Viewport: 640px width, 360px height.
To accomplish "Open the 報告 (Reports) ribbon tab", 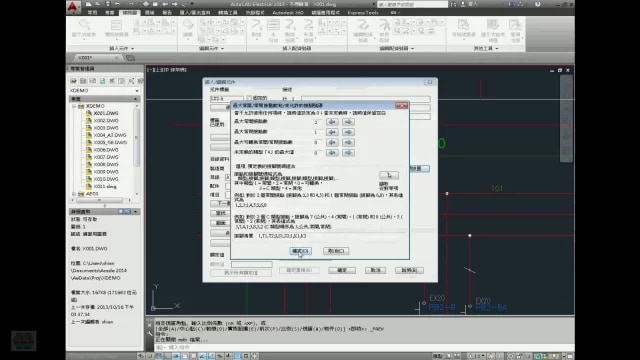I will (x=167, y=13).
